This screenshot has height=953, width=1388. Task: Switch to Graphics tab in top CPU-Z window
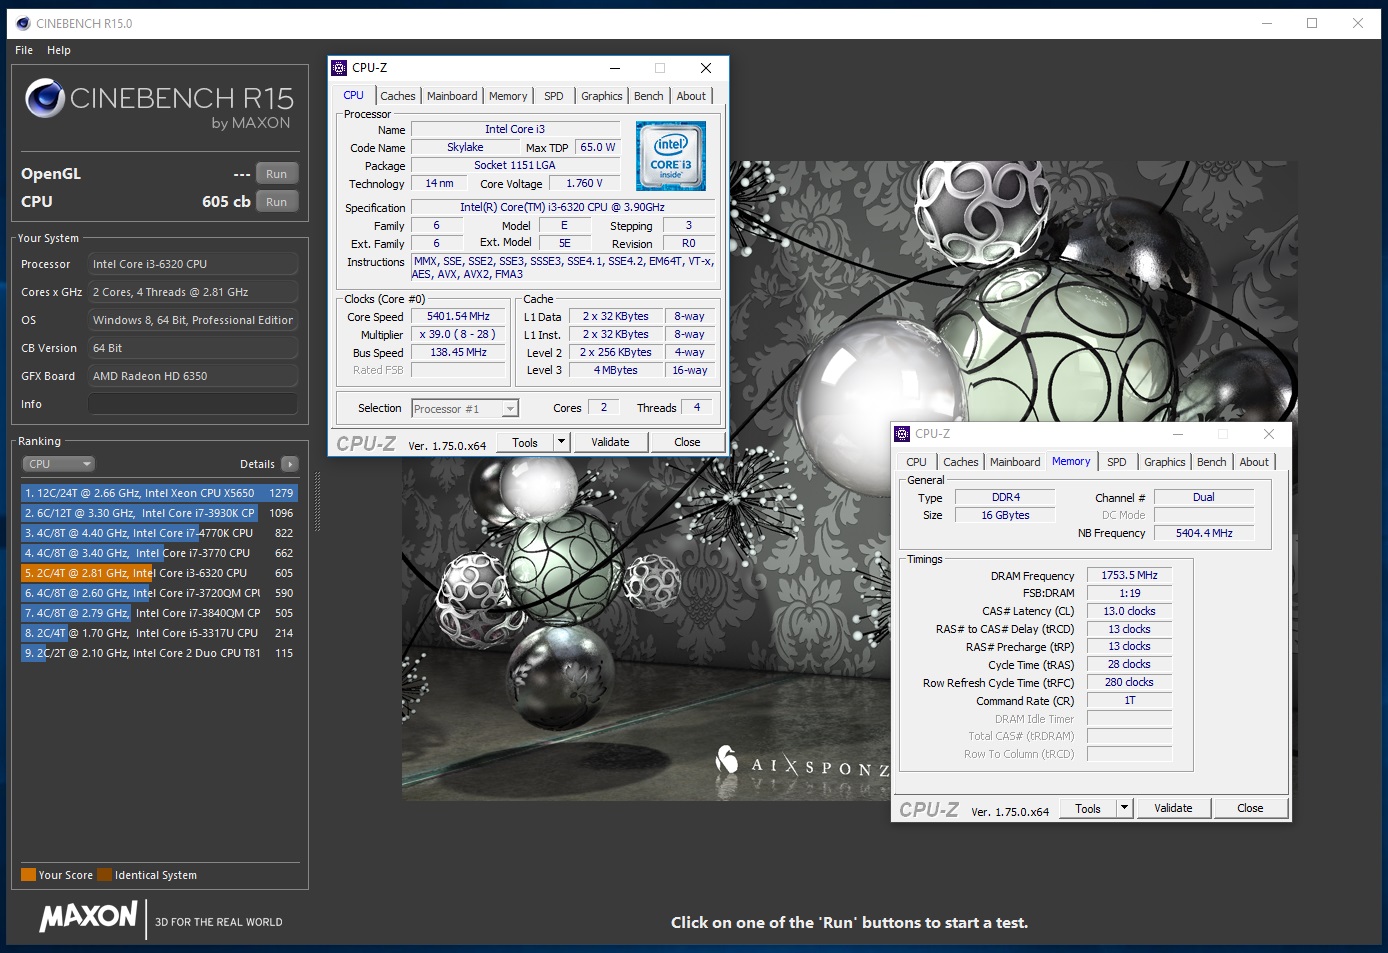coord(602,96)
